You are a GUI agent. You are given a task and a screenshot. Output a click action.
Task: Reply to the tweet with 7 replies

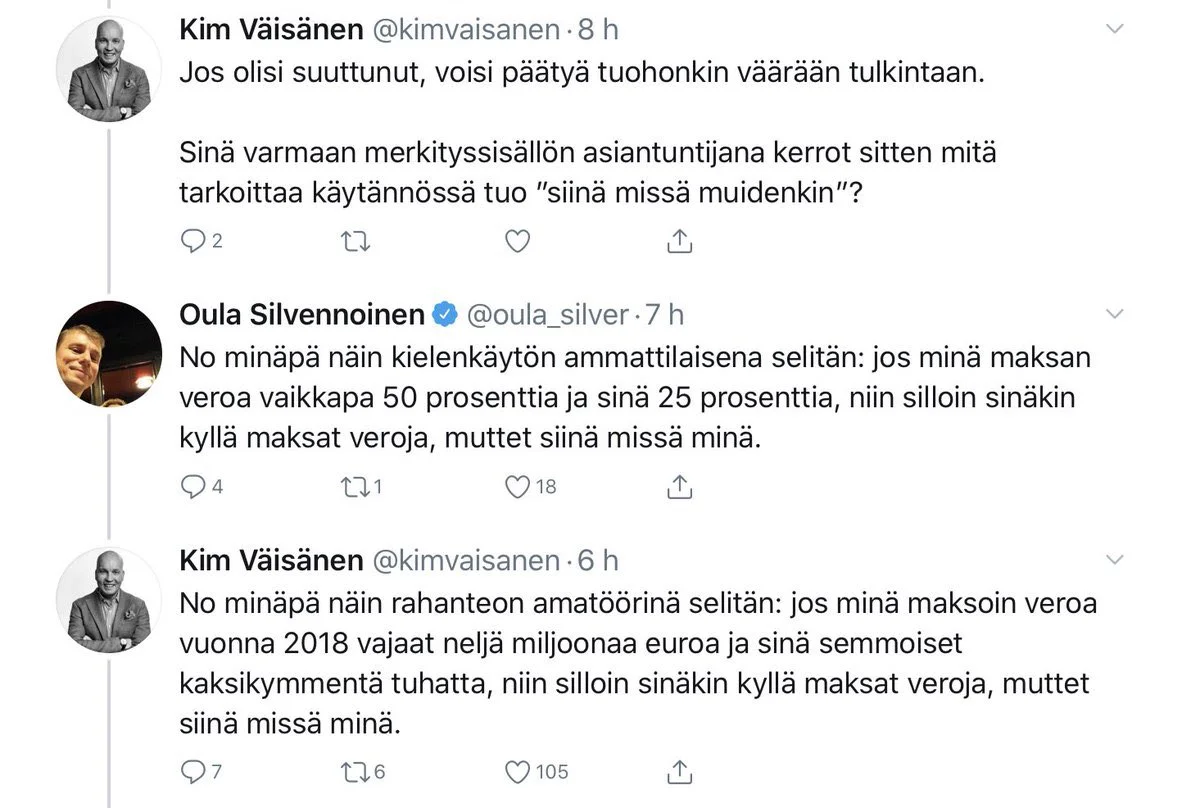[192, 771]
